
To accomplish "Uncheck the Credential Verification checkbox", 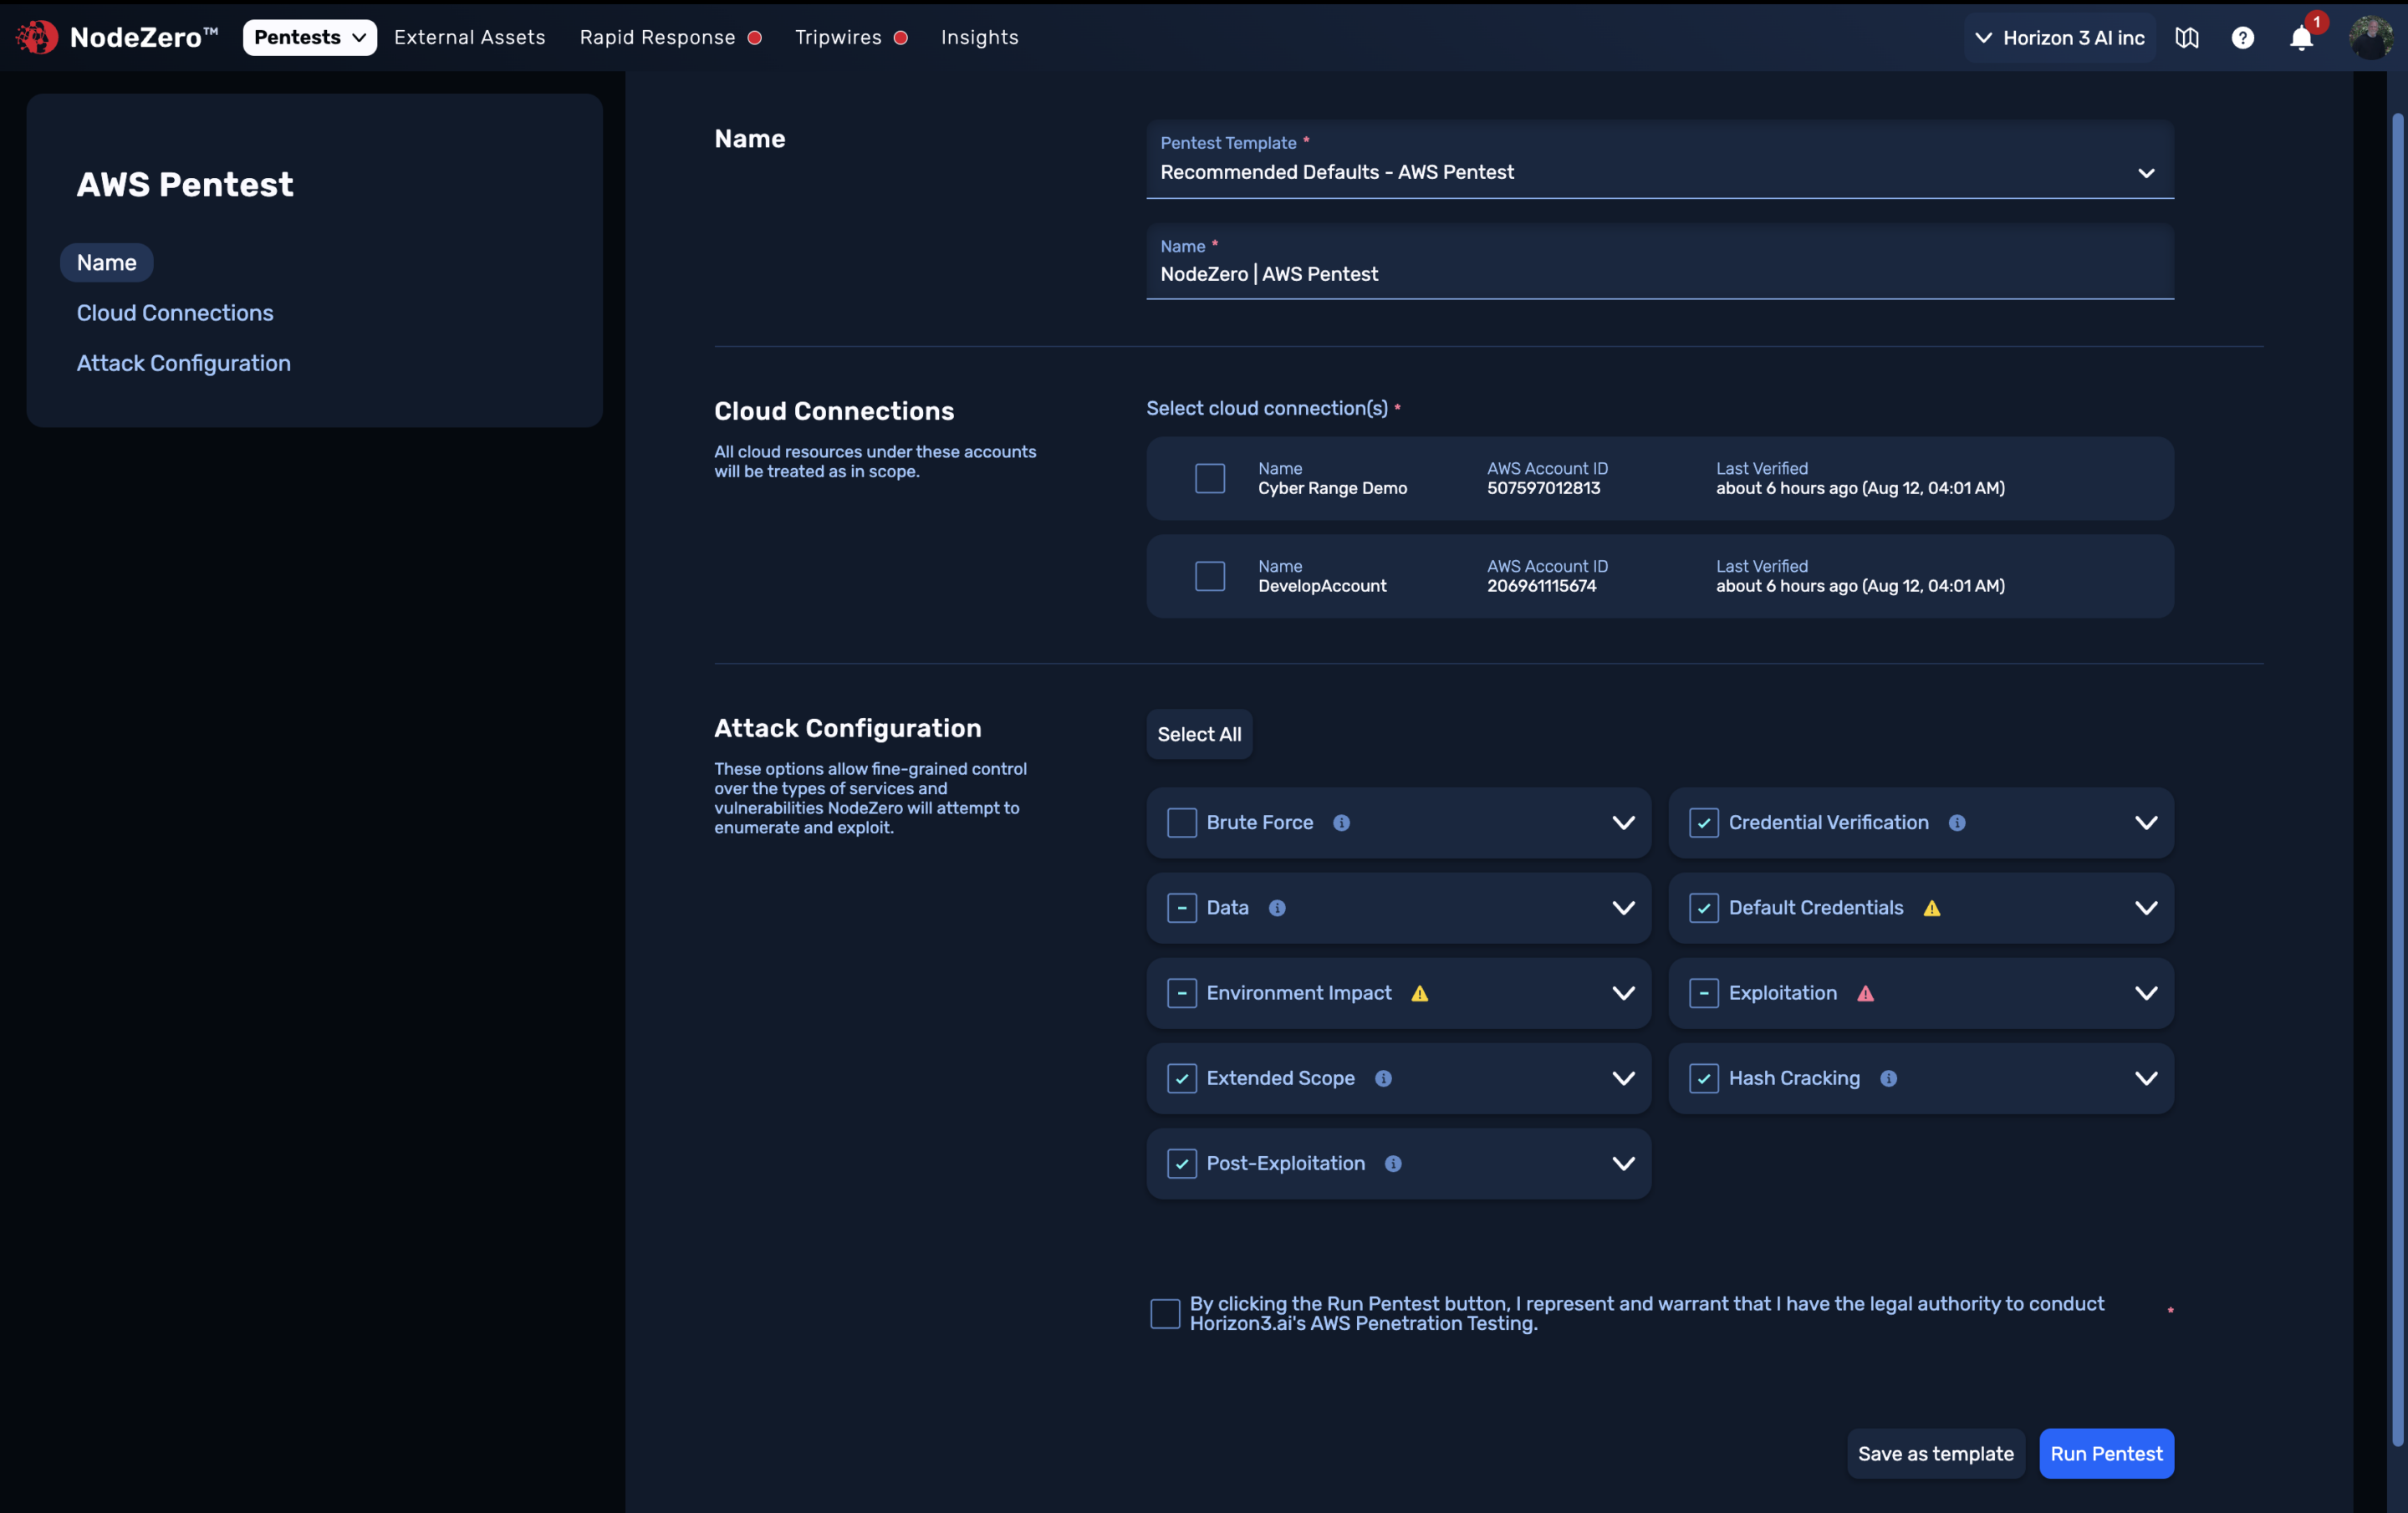I will point(1704,822).
